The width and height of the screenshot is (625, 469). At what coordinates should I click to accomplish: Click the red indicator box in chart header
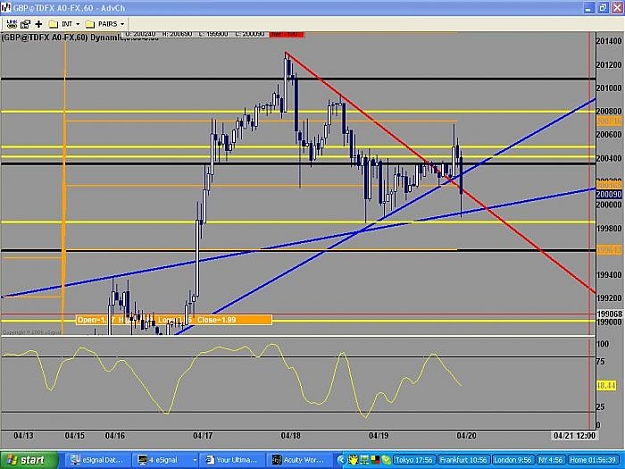click(286, 35)
